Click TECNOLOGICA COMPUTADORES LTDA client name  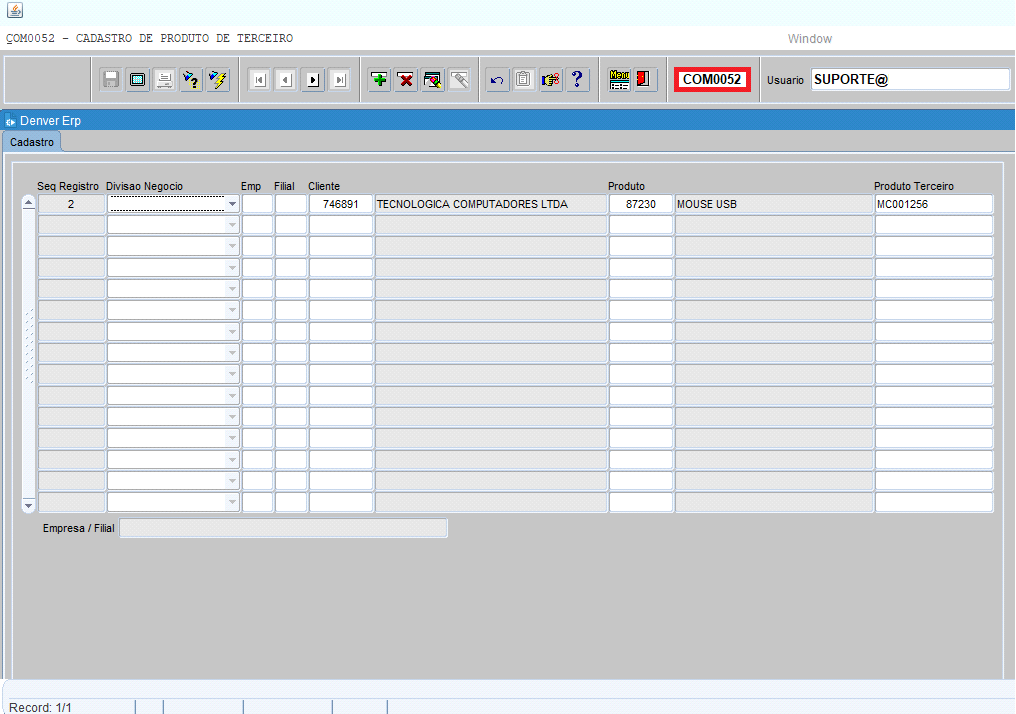(x=491, y=204)
